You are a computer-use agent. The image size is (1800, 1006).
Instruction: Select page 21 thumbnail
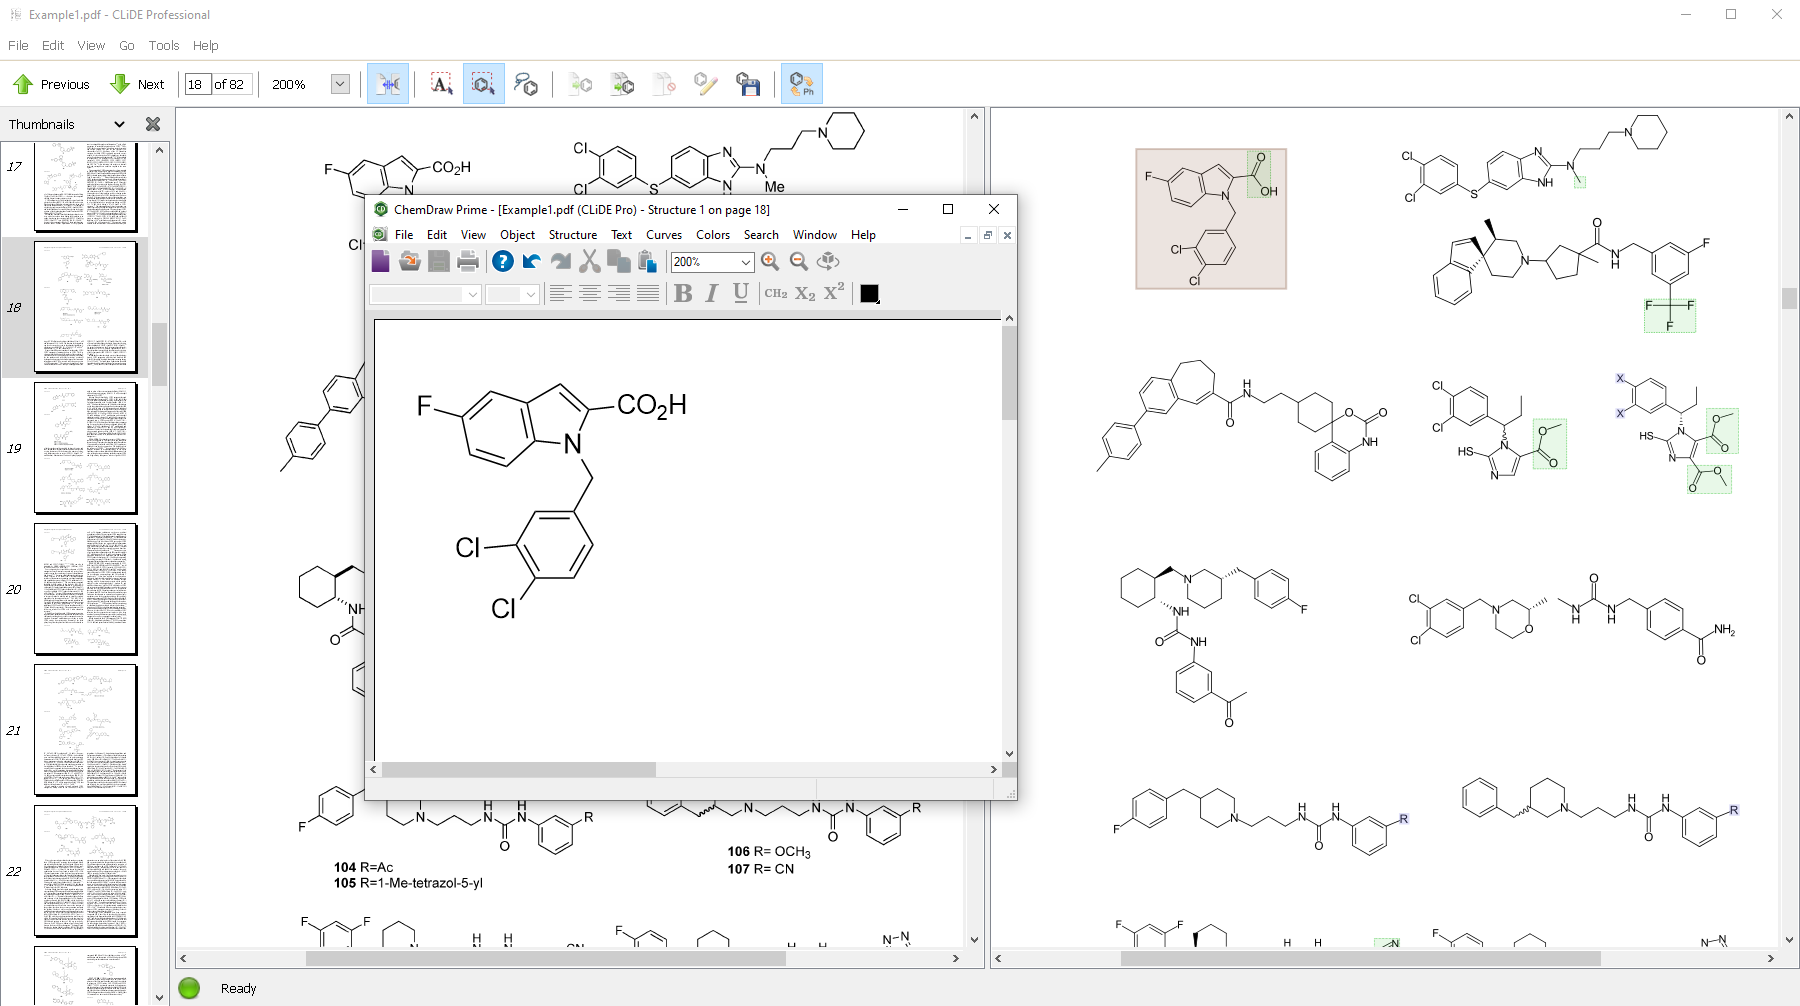click(86, 730)
